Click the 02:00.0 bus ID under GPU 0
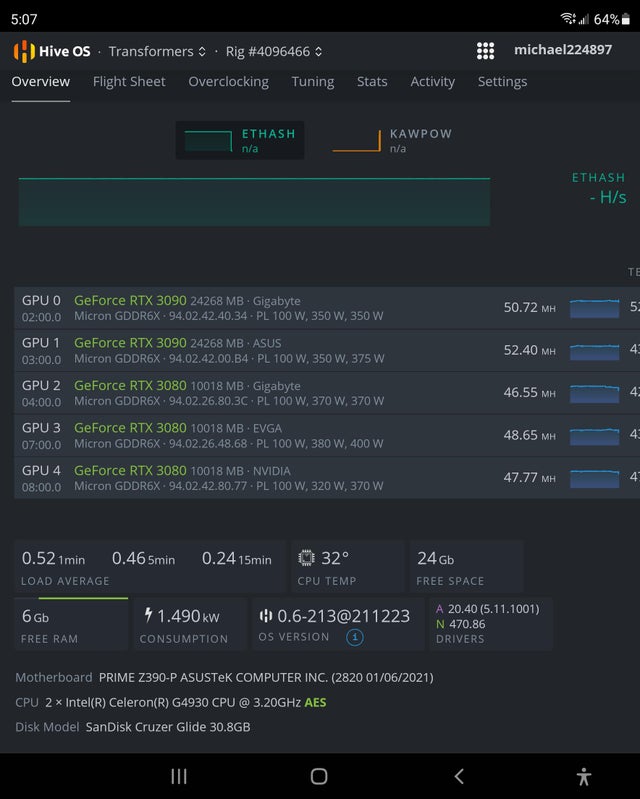Viewport: 640px width, 799px height. (41, 317)
